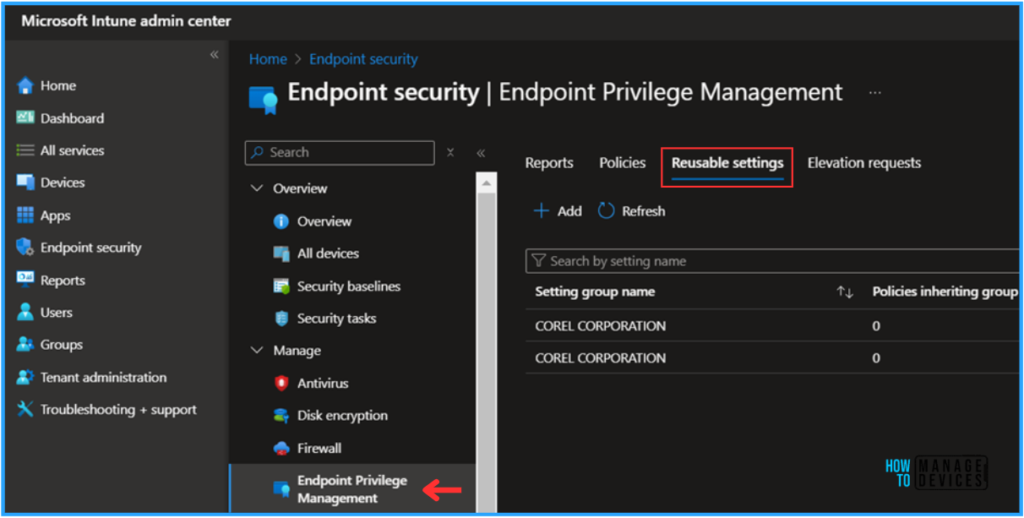Viewport: 1024px width, 518px height.
Task: Open Endpoint security breadcrumb link
Action: point(363,59)
